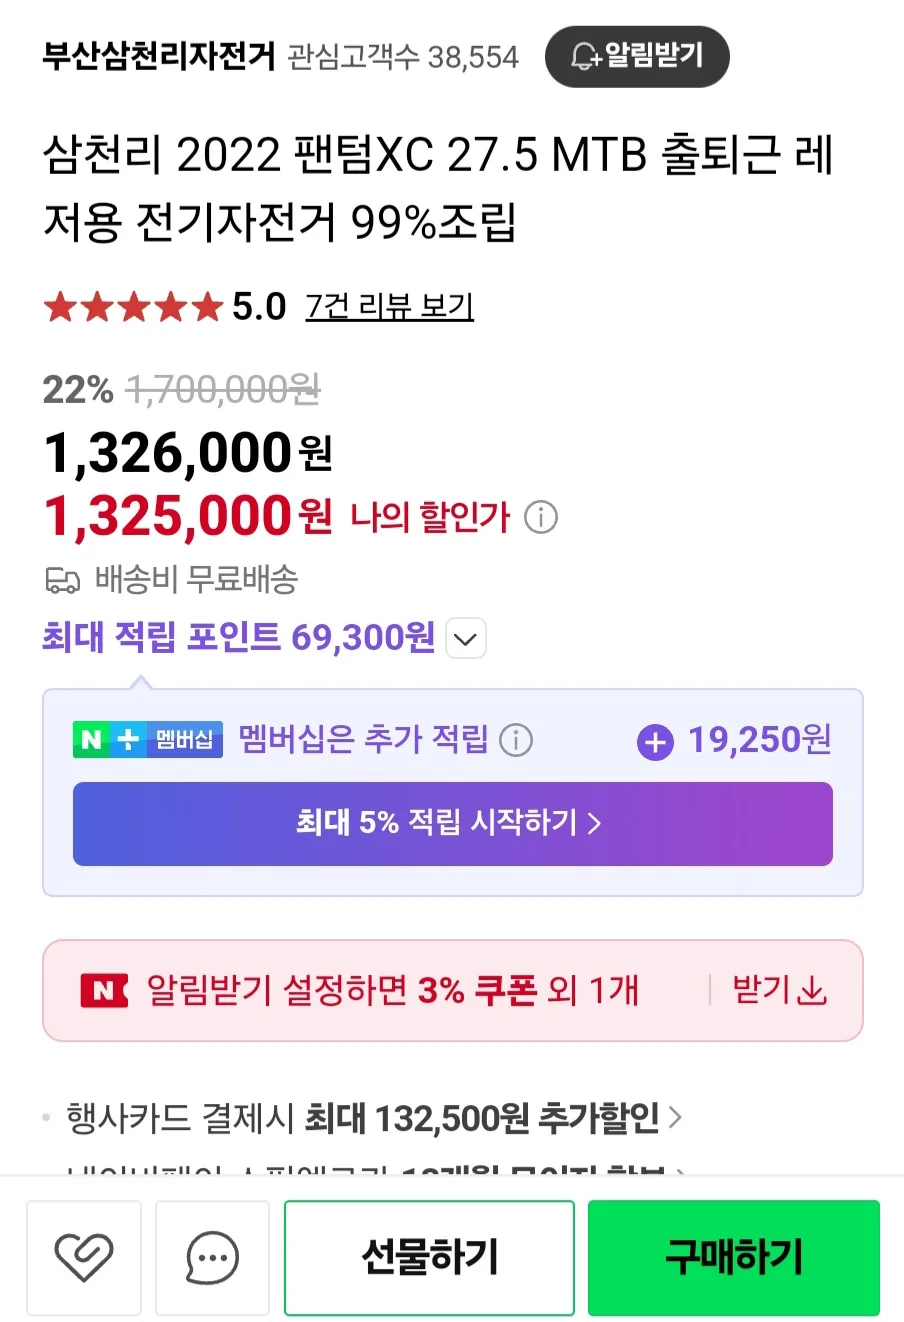Tap the five-star rating display

pos(132,307)
